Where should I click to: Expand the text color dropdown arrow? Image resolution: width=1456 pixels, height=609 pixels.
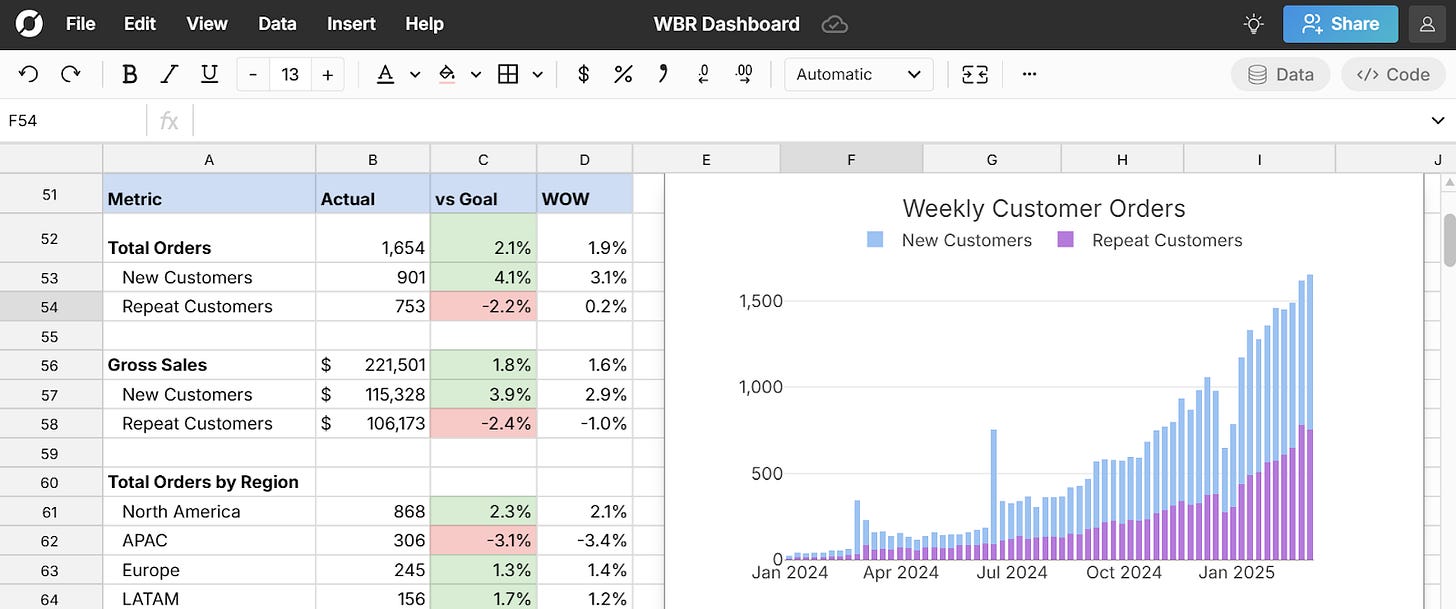click(x=415, y=74)
